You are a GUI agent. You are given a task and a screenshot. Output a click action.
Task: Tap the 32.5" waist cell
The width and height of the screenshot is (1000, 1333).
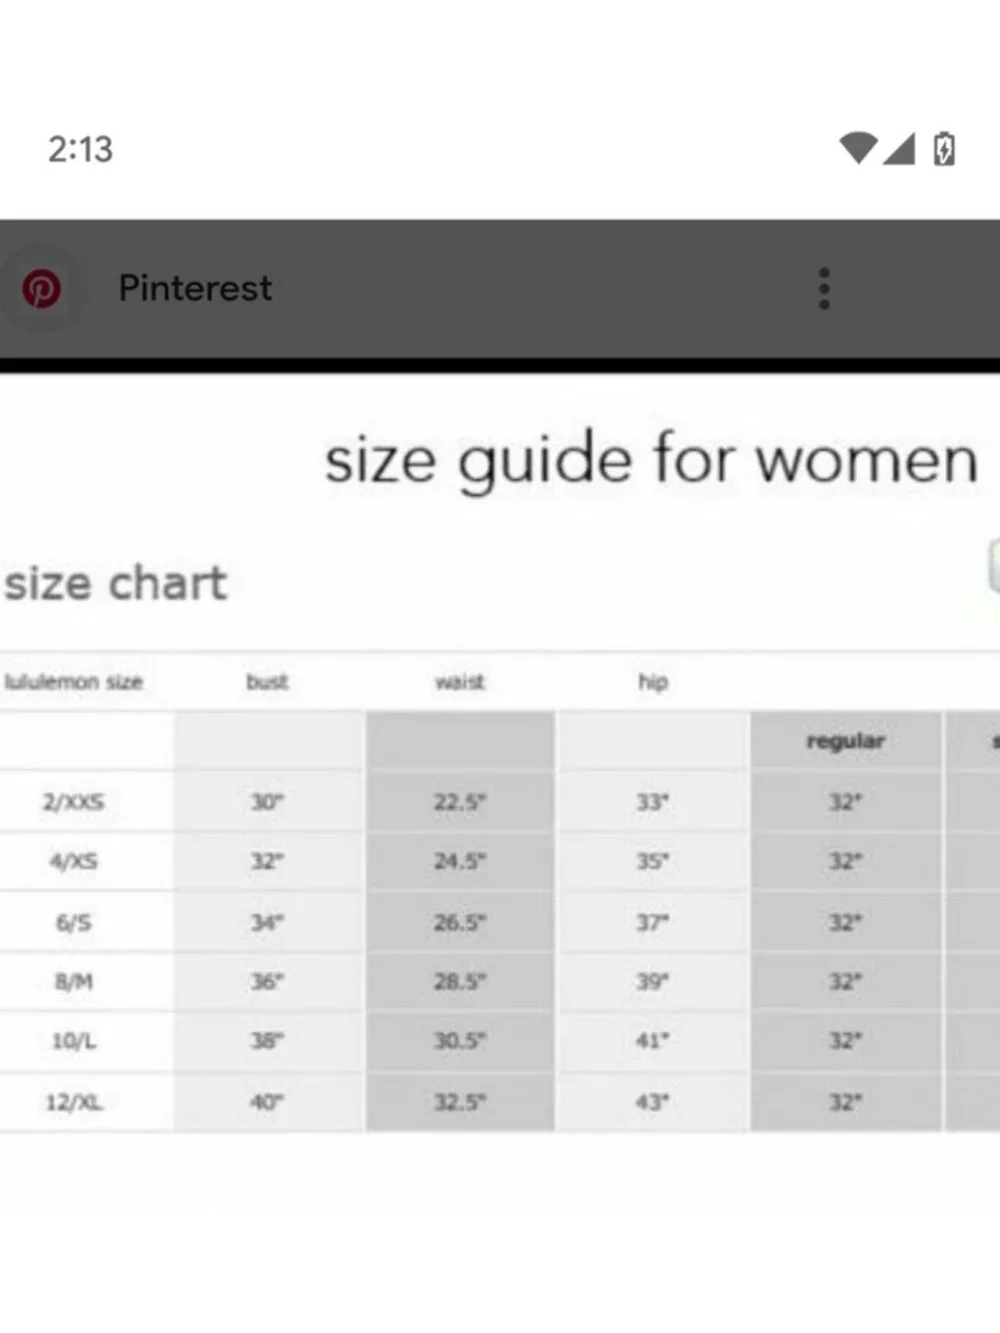460,1102
